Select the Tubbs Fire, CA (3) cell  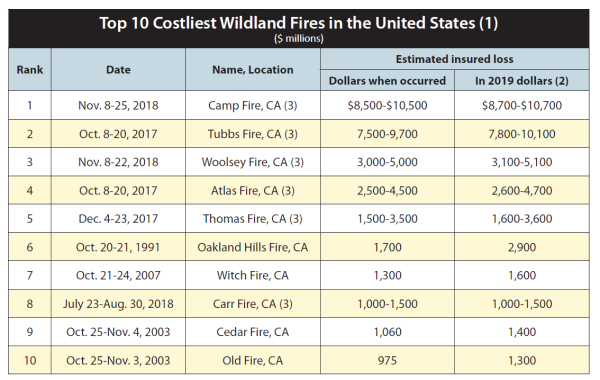point(253,134)
